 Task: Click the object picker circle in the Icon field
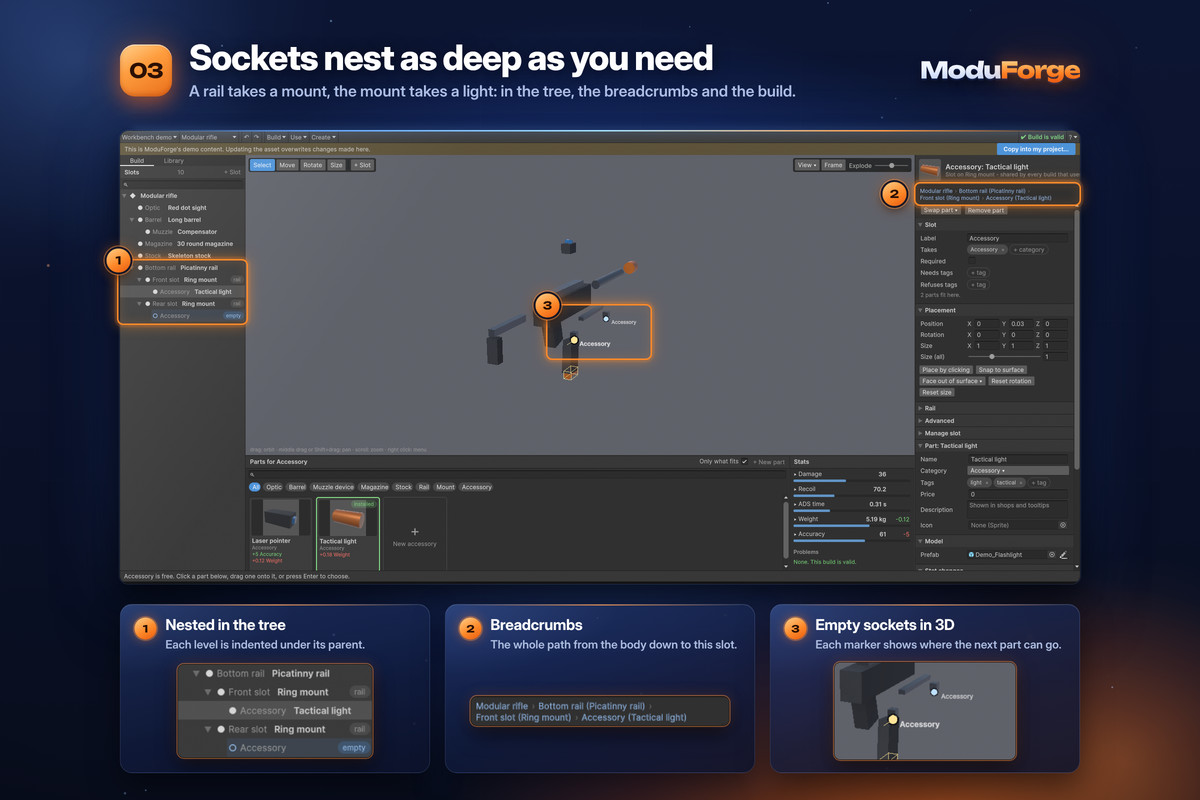point(1063,525)
